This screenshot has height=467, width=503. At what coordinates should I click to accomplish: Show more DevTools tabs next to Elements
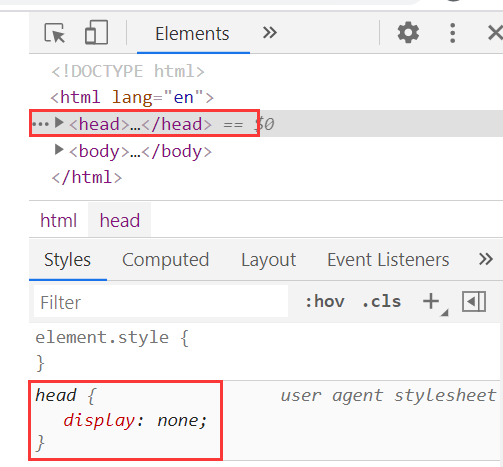[x=270, y=33]
